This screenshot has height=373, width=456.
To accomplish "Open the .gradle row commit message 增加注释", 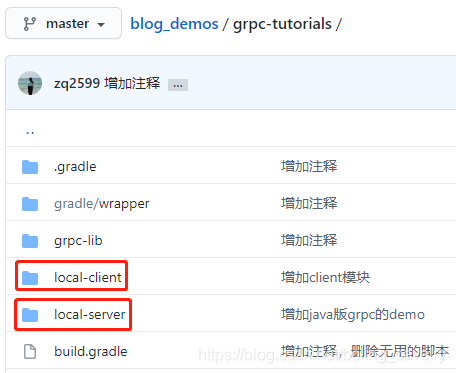I will (x=309, y=166).
